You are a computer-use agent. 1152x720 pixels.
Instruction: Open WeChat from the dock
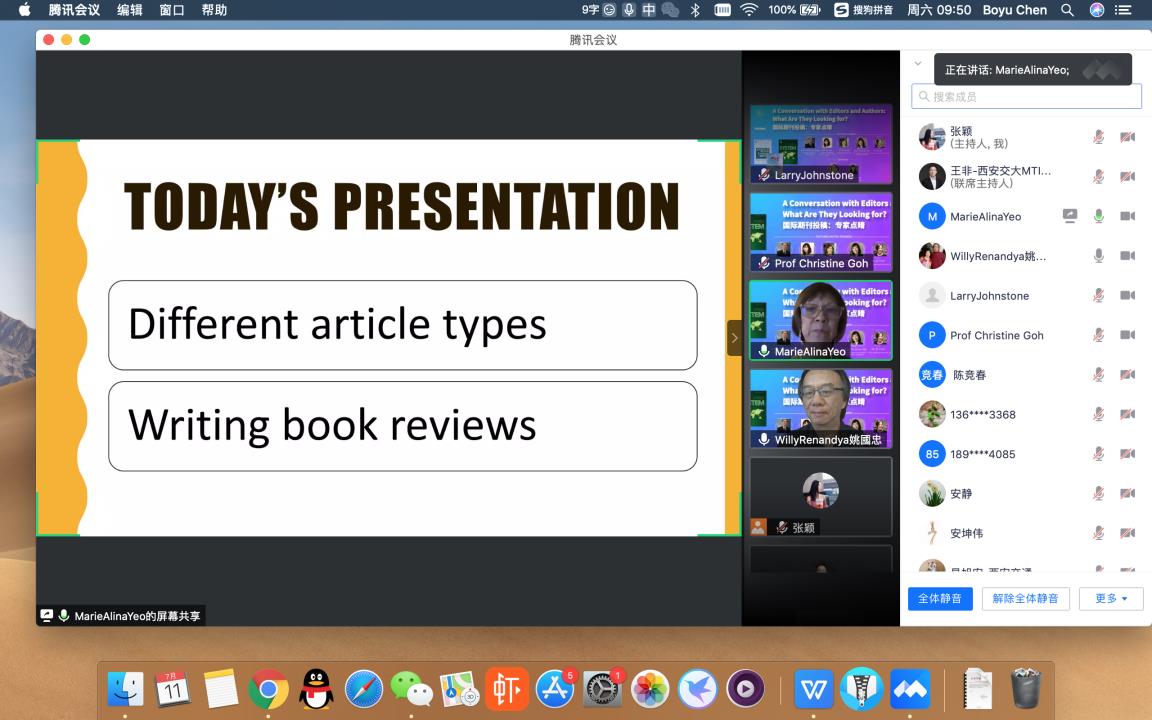[411, 688]
